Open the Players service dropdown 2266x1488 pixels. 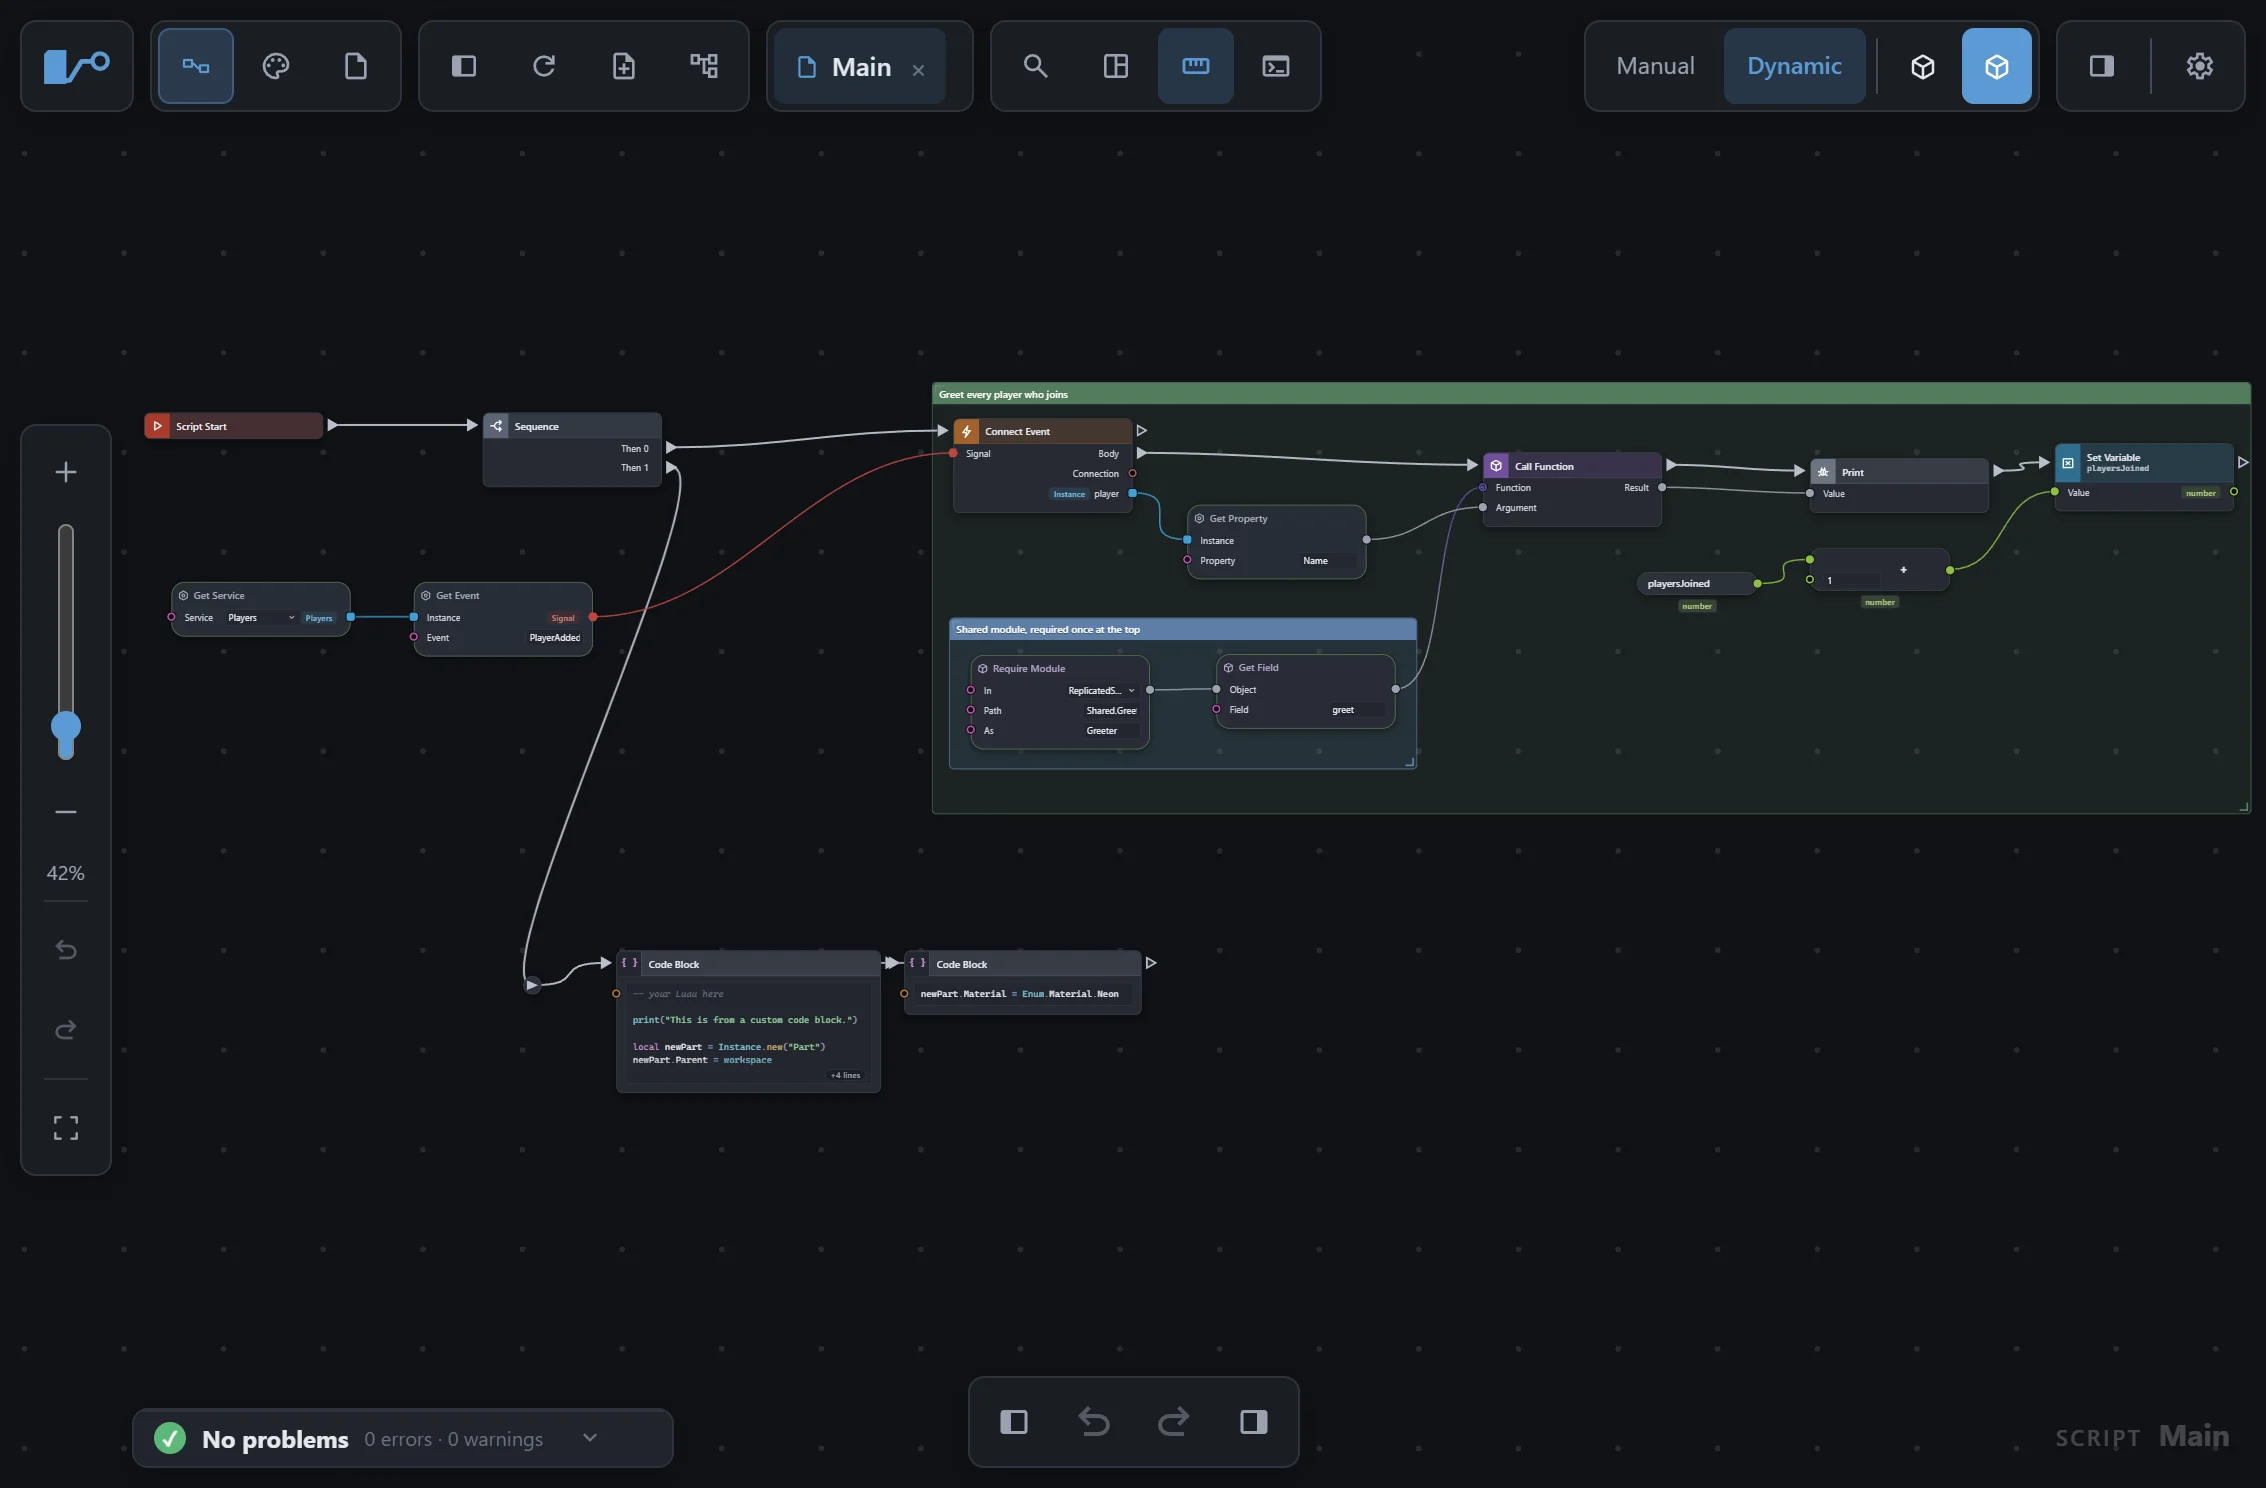260,618
